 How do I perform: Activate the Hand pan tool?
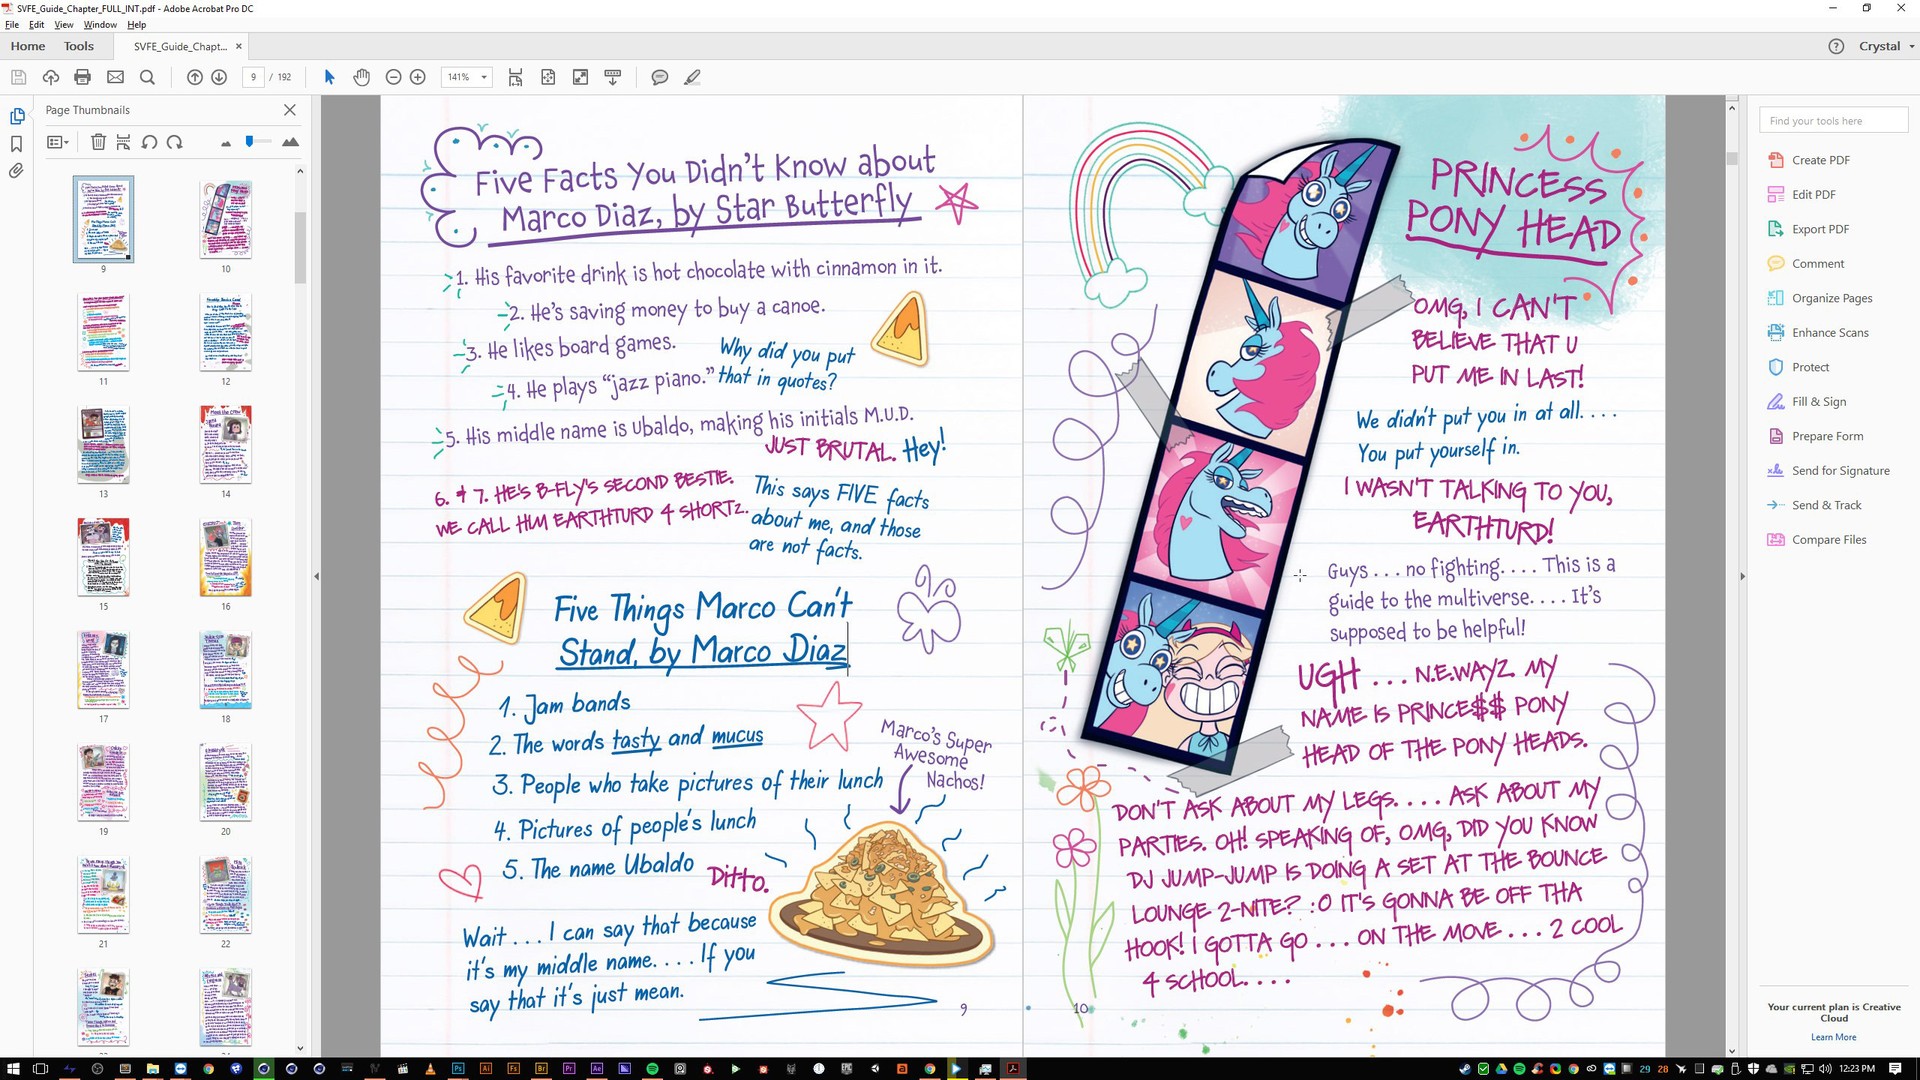pos(361,77)
